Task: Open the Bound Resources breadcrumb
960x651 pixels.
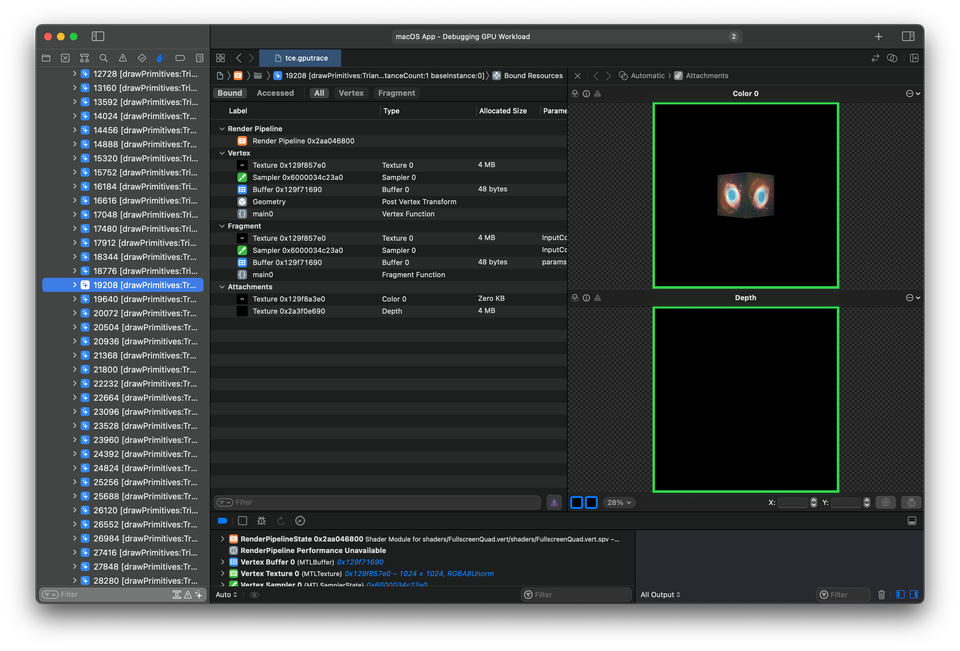Action: [x=527, y=76]
